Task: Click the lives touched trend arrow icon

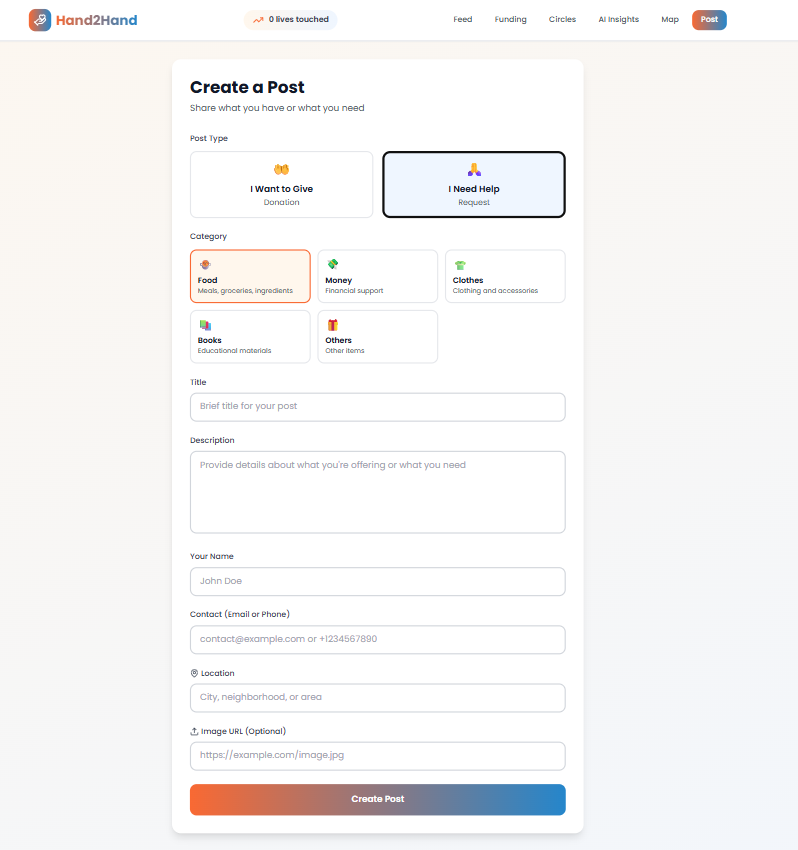Action: tap(258, 20)
